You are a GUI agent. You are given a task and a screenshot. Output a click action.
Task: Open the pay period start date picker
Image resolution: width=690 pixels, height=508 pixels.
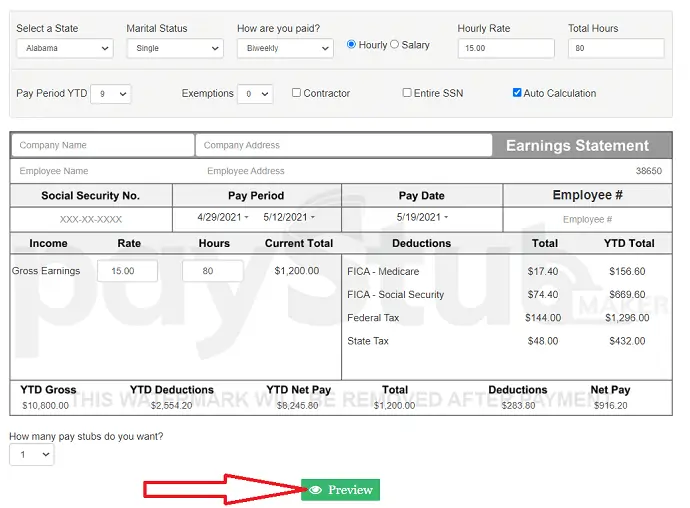tap(223, 217)
